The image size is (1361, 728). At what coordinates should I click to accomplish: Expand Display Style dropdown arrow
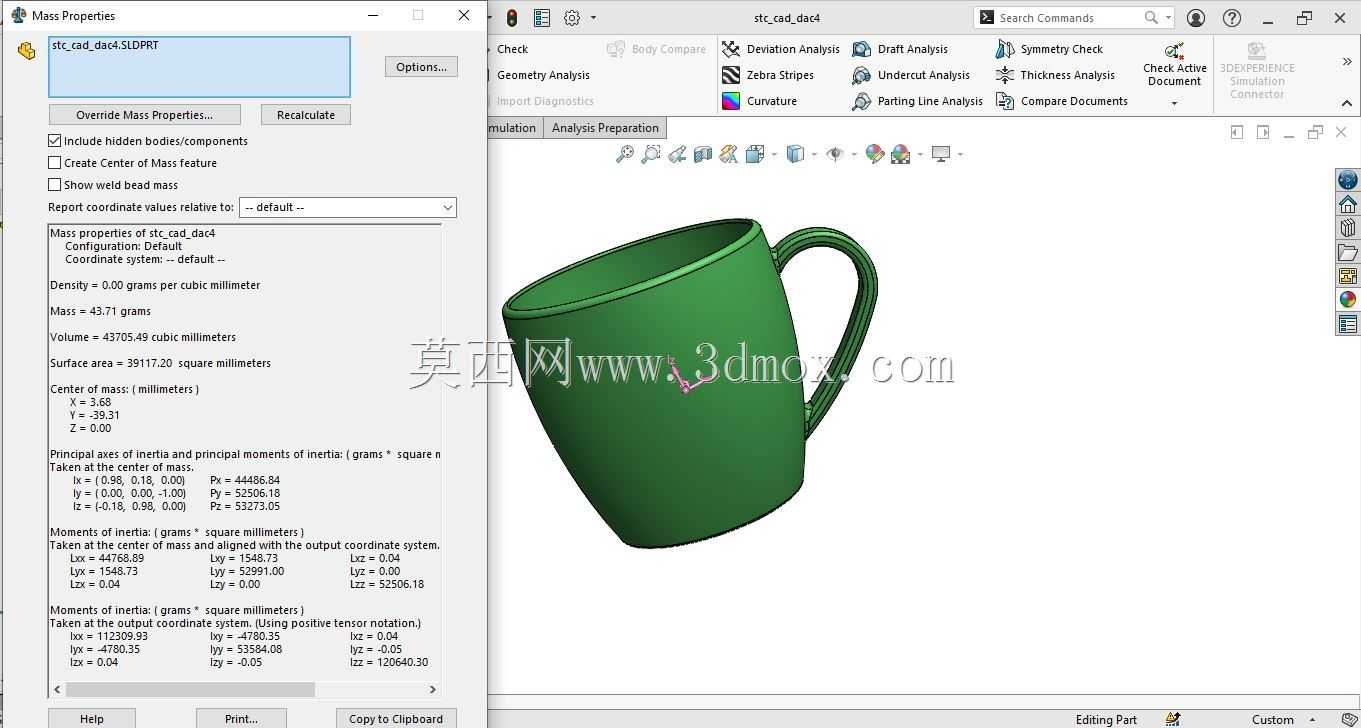click(813, 154)
